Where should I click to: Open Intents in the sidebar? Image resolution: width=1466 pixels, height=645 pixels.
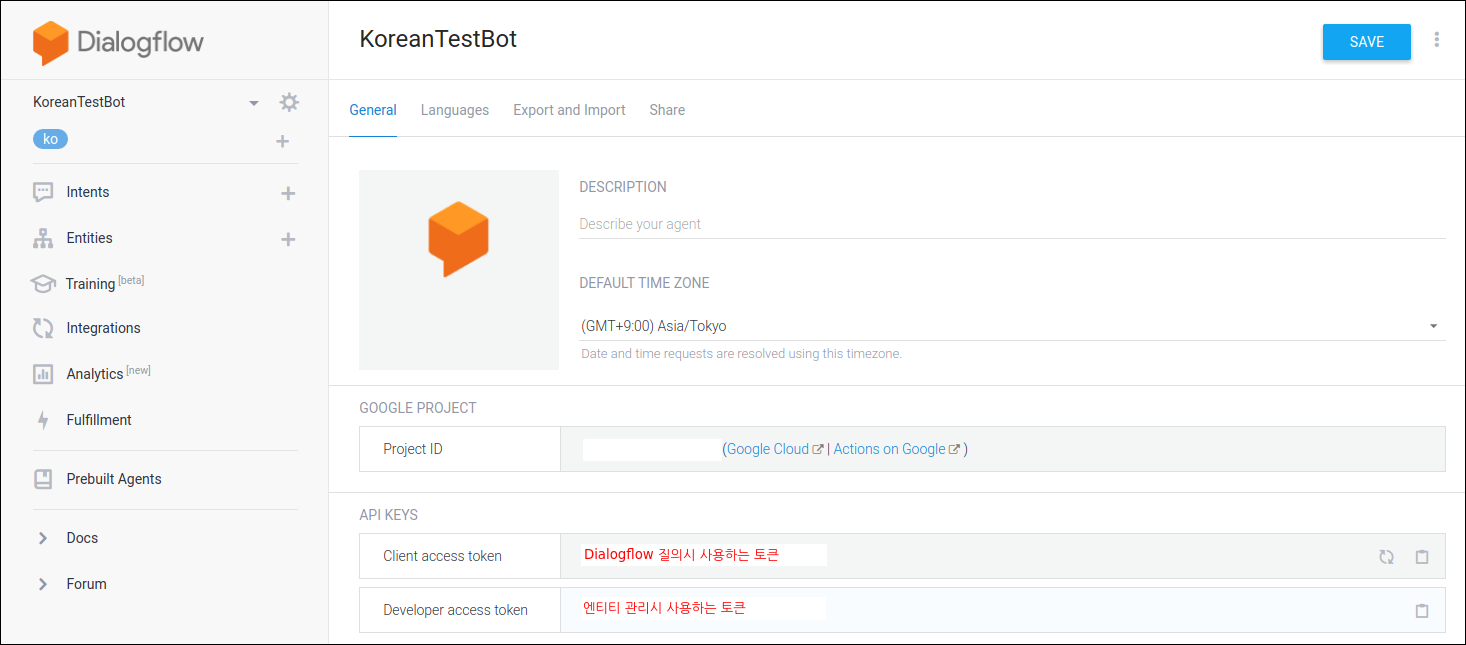coord(88,192)
